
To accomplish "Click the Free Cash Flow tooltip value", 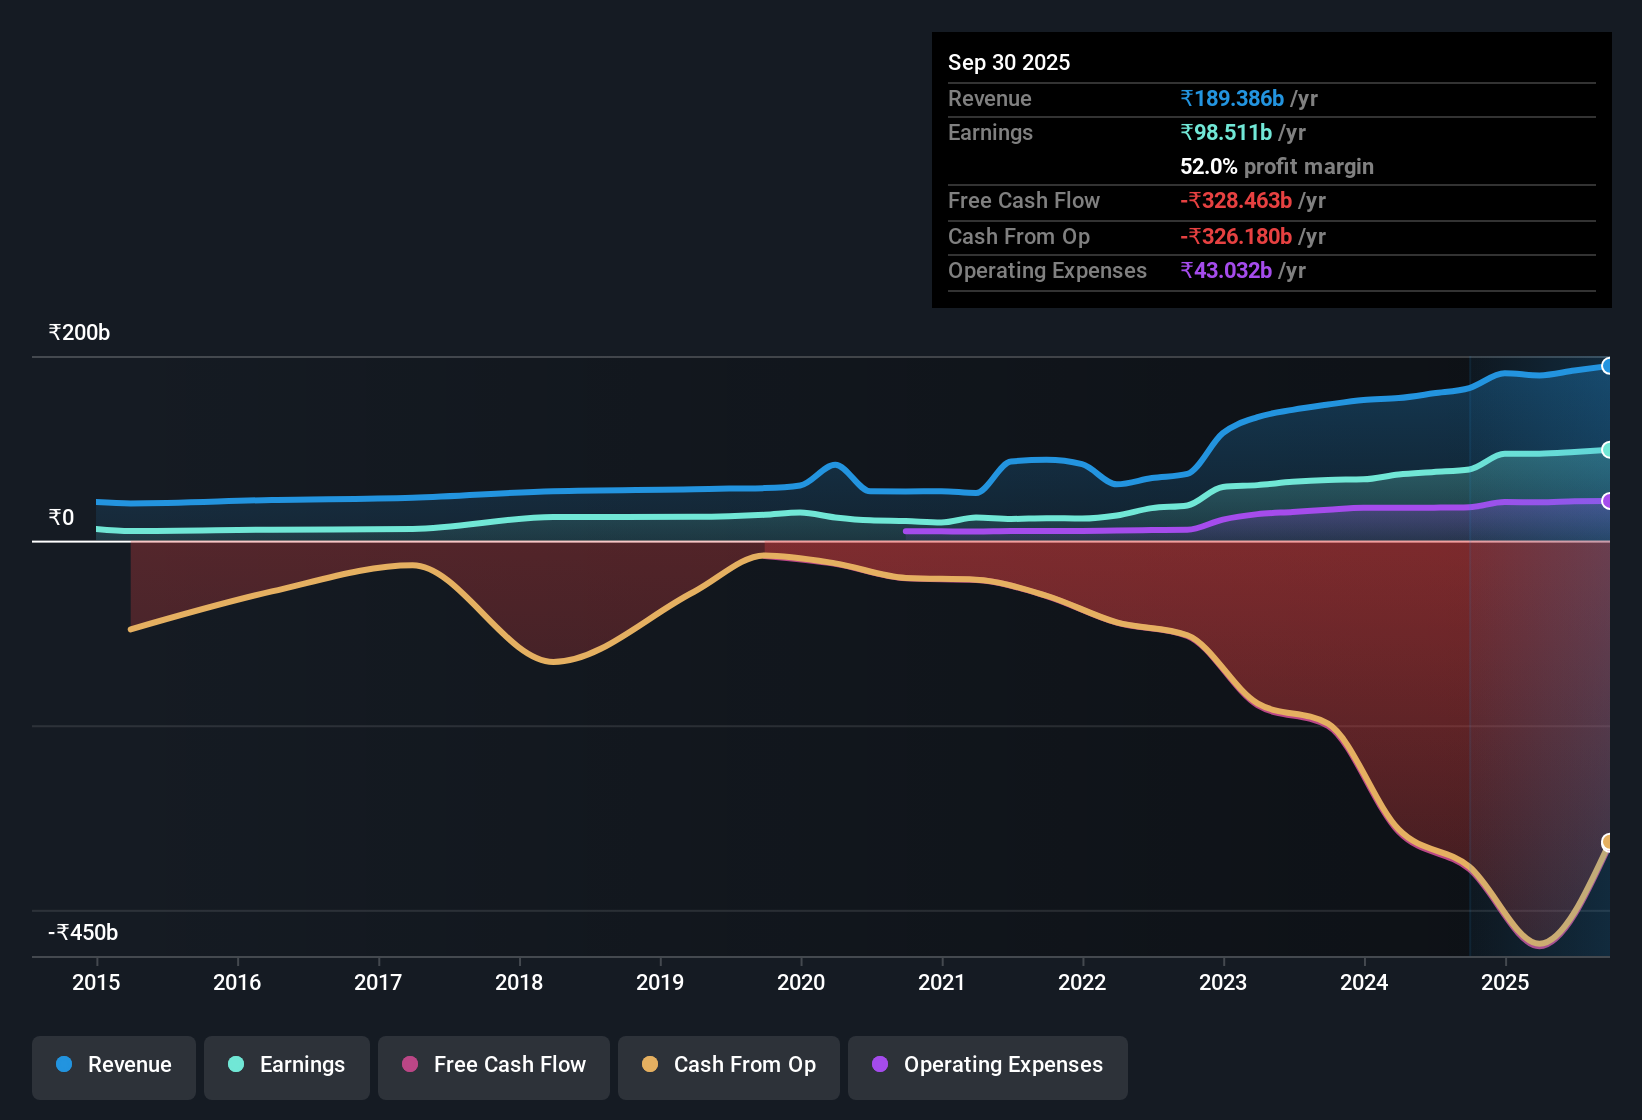I will [1238, 200].
